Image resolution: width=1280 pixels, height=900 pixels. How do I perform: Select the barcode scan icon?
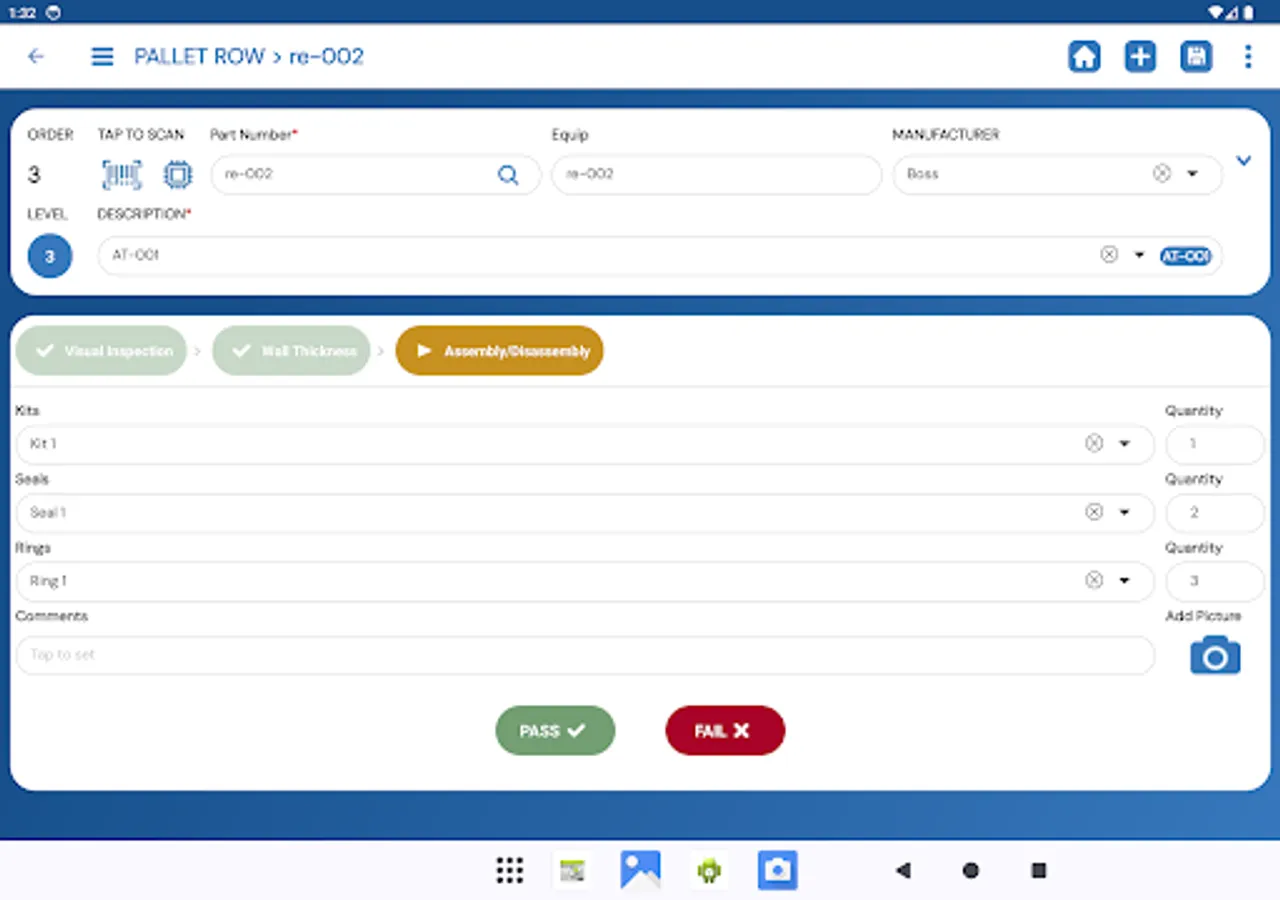coord(121,174)
